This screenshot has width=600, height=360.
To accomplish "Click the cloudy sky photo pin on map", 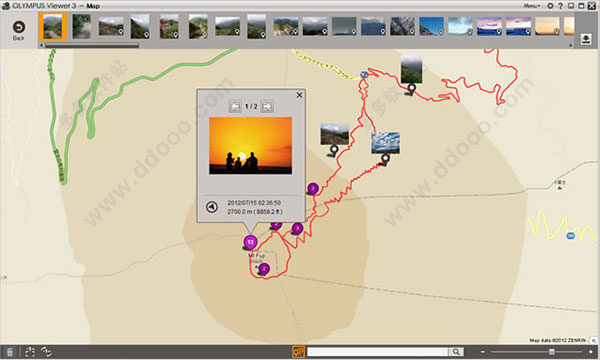I will pos(385,148).
